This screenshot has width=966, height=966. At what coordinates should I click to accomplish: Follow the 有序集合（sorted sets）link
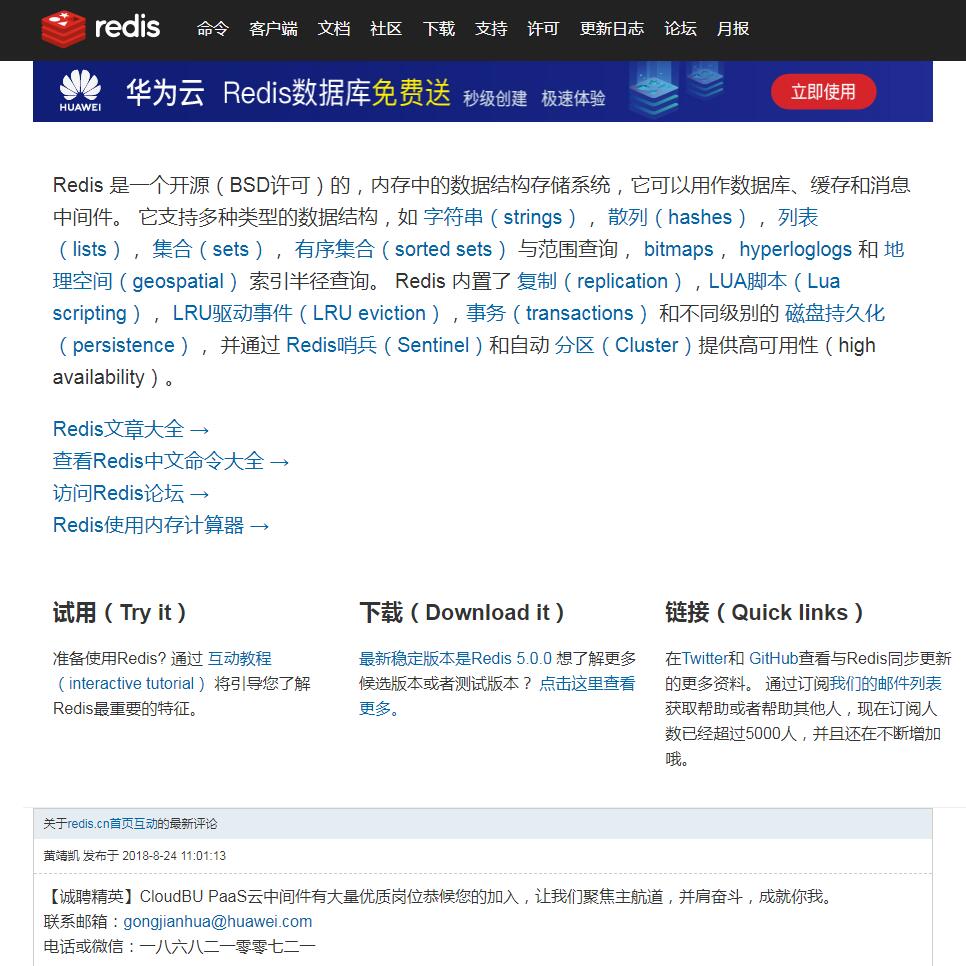coord(400,249)
